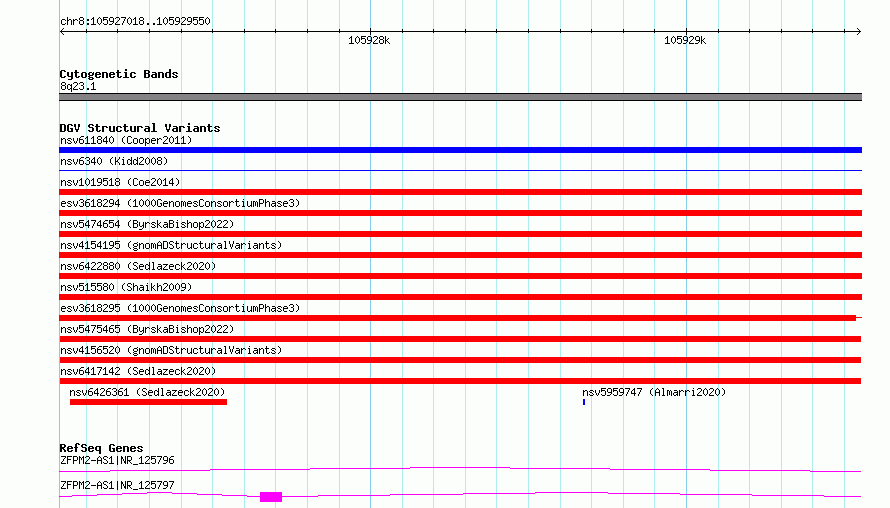Screen dimensions: 890x508
Task: Click the tiny blue nsv5959747 variant marker
Action: (x=583, y=402)
